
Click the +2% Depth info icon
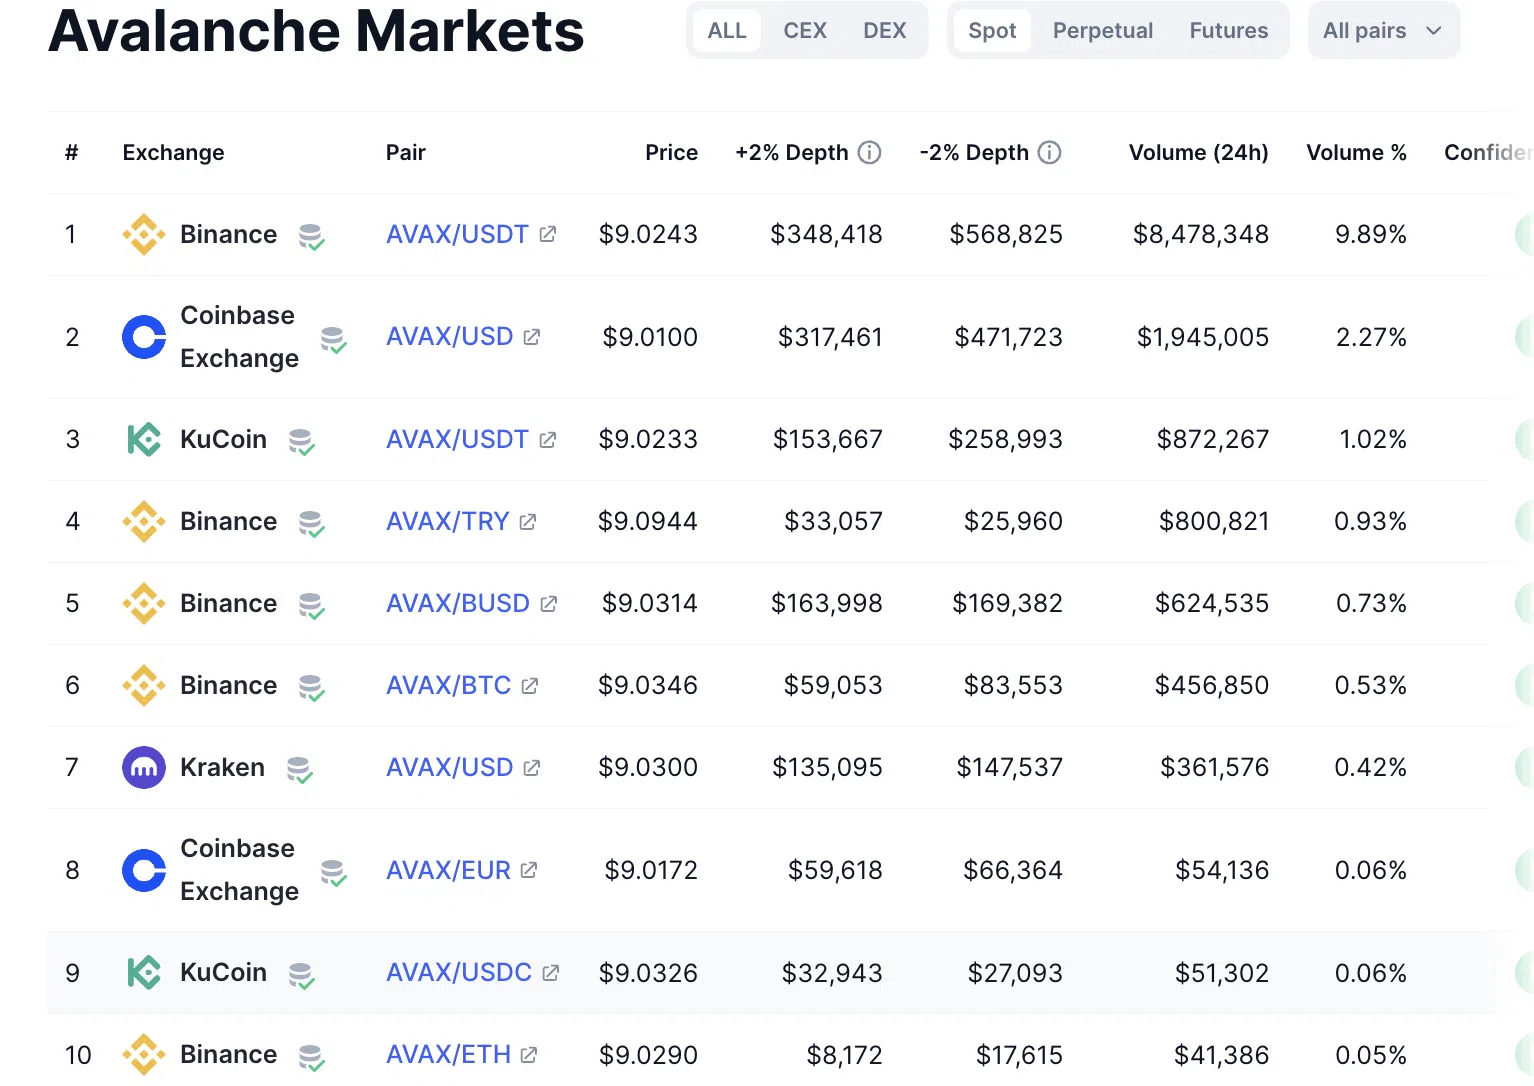click(870, 152)
